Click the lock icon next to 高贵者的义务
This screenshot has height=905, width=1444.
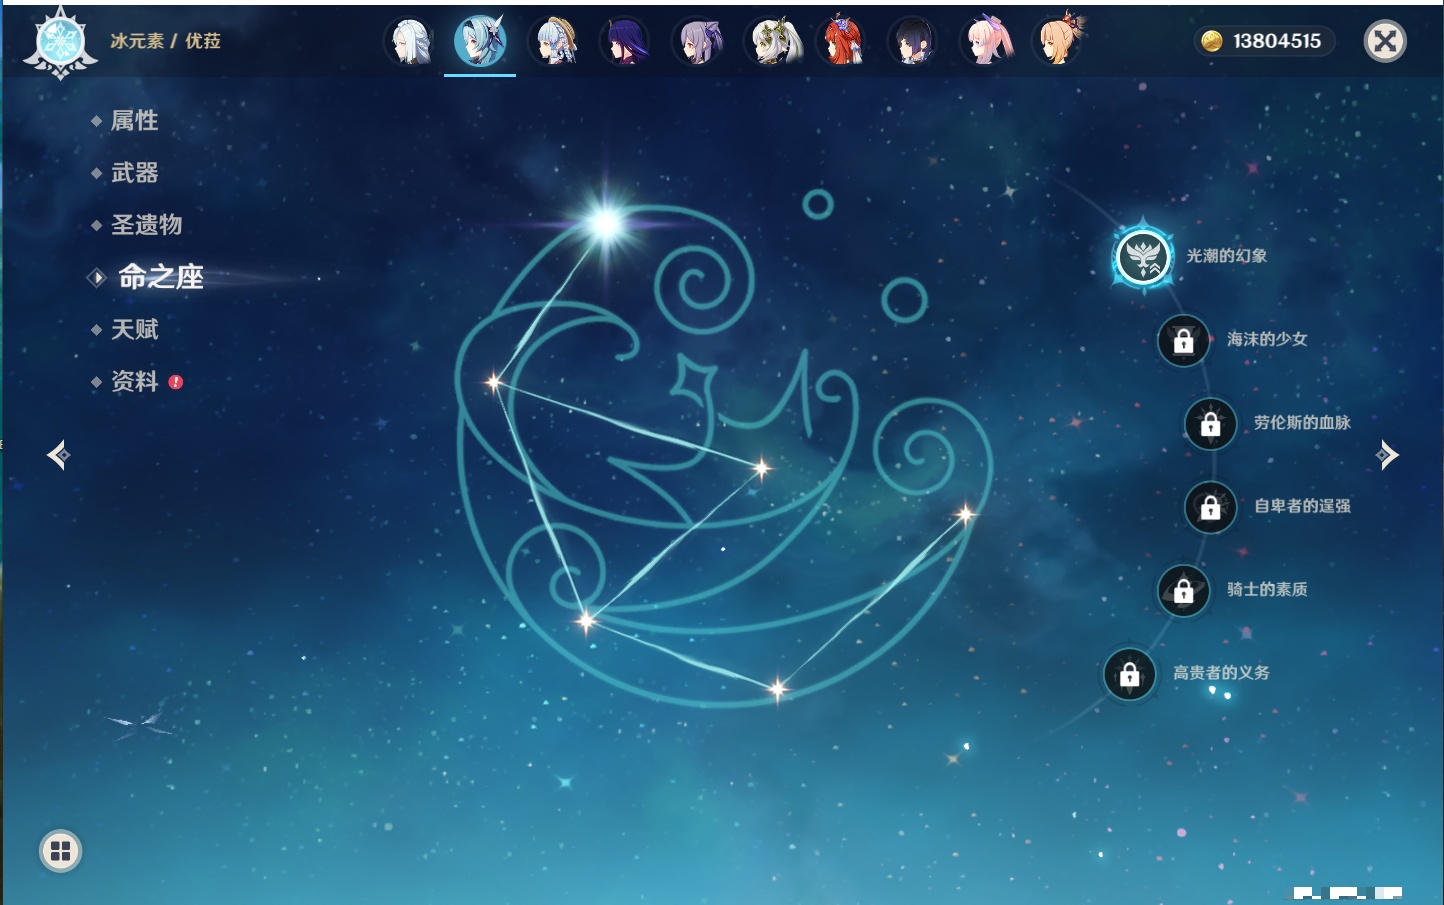(1130, 674)
